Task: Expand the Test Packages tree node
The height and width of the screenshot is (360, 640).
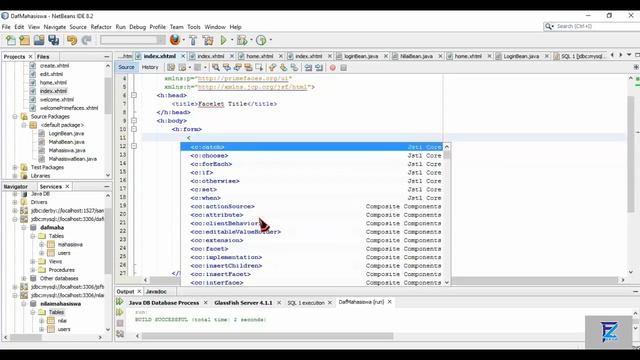Action: [x=15, y=167]
